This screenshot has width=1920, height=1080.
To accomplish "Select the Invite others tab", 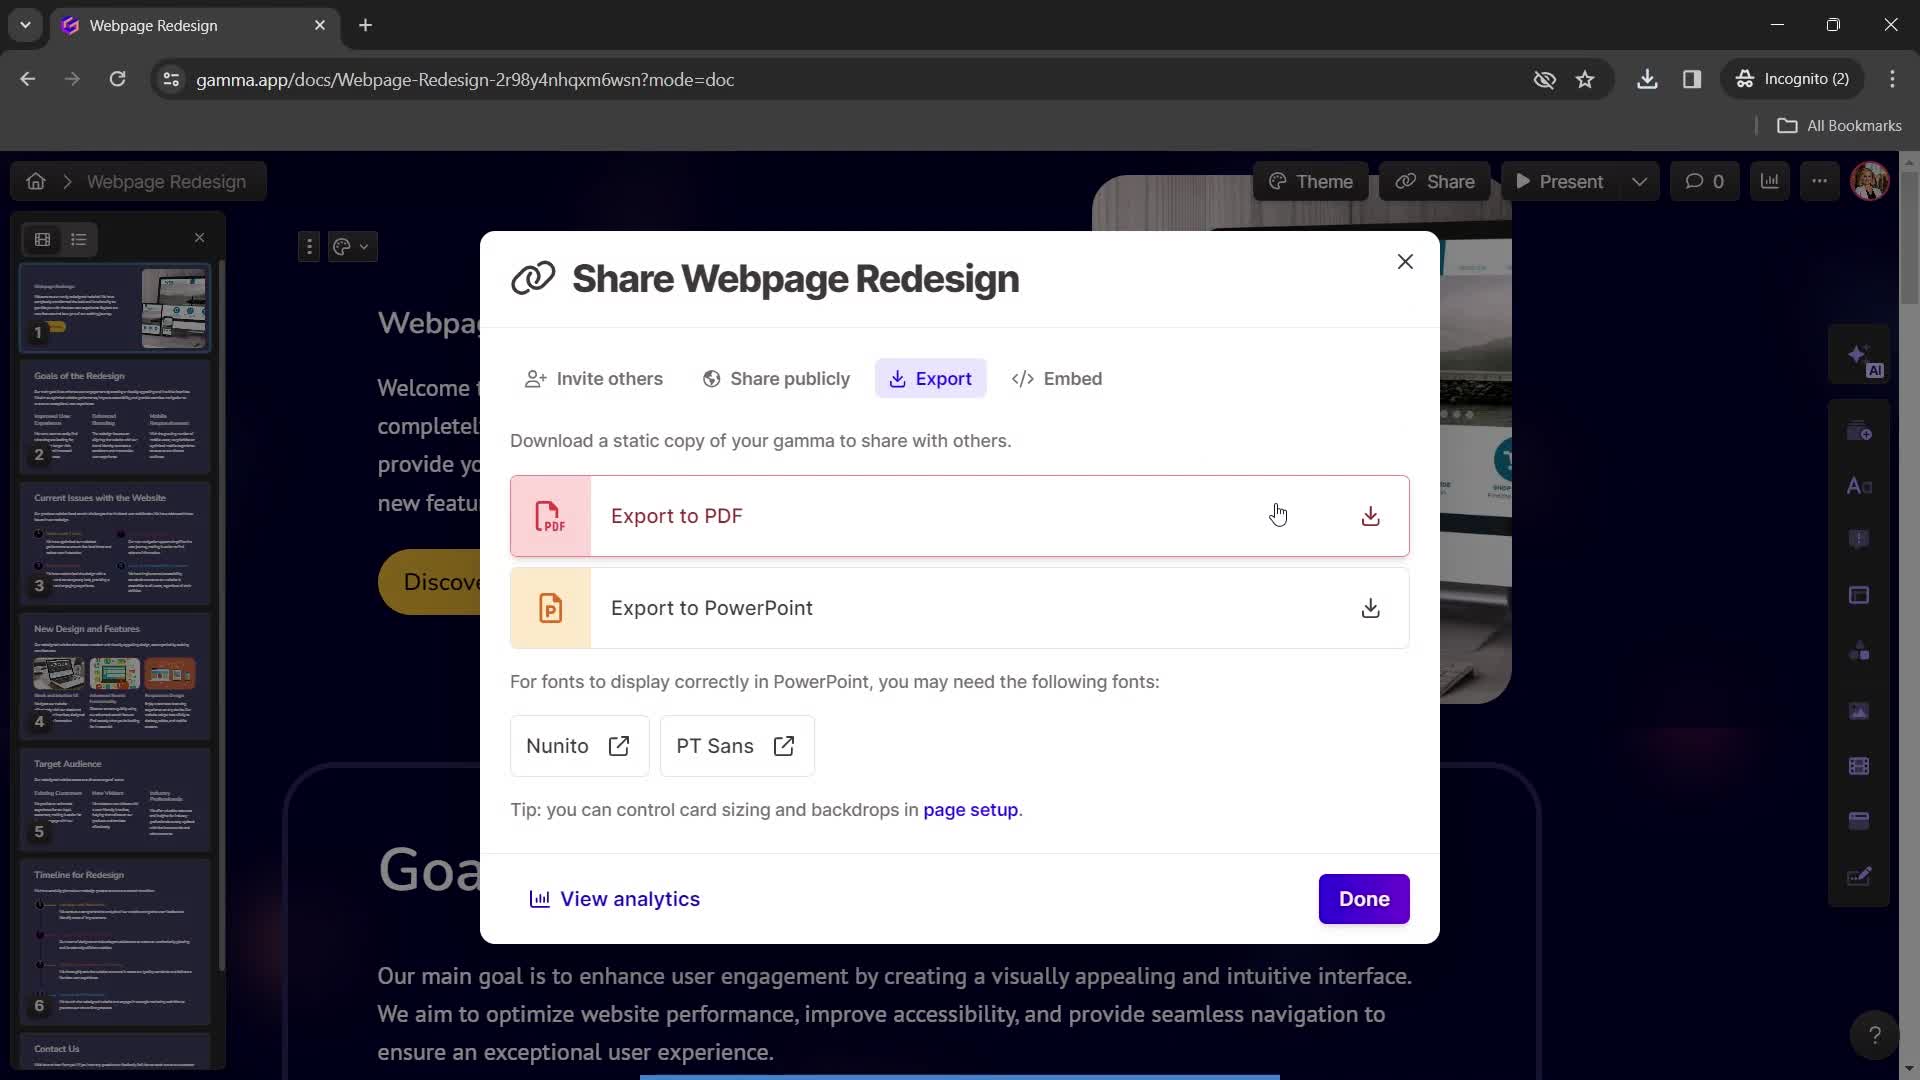I will point(593,378).
